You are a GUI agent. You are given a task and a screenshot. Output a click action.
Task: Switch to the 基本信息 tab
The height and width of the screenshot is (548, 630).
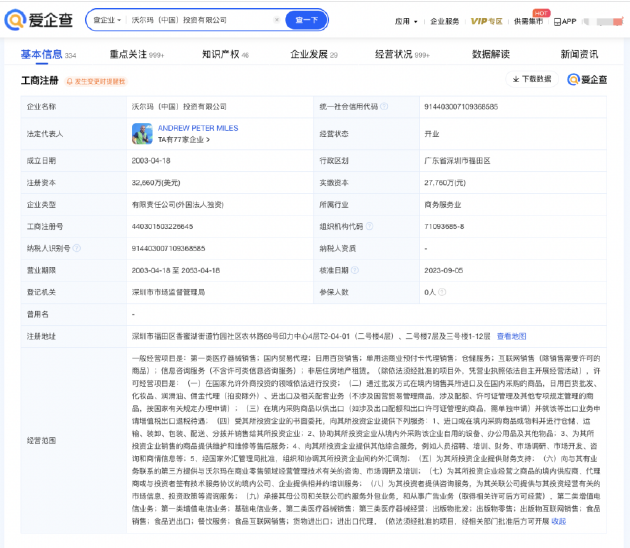coord(48,54)
